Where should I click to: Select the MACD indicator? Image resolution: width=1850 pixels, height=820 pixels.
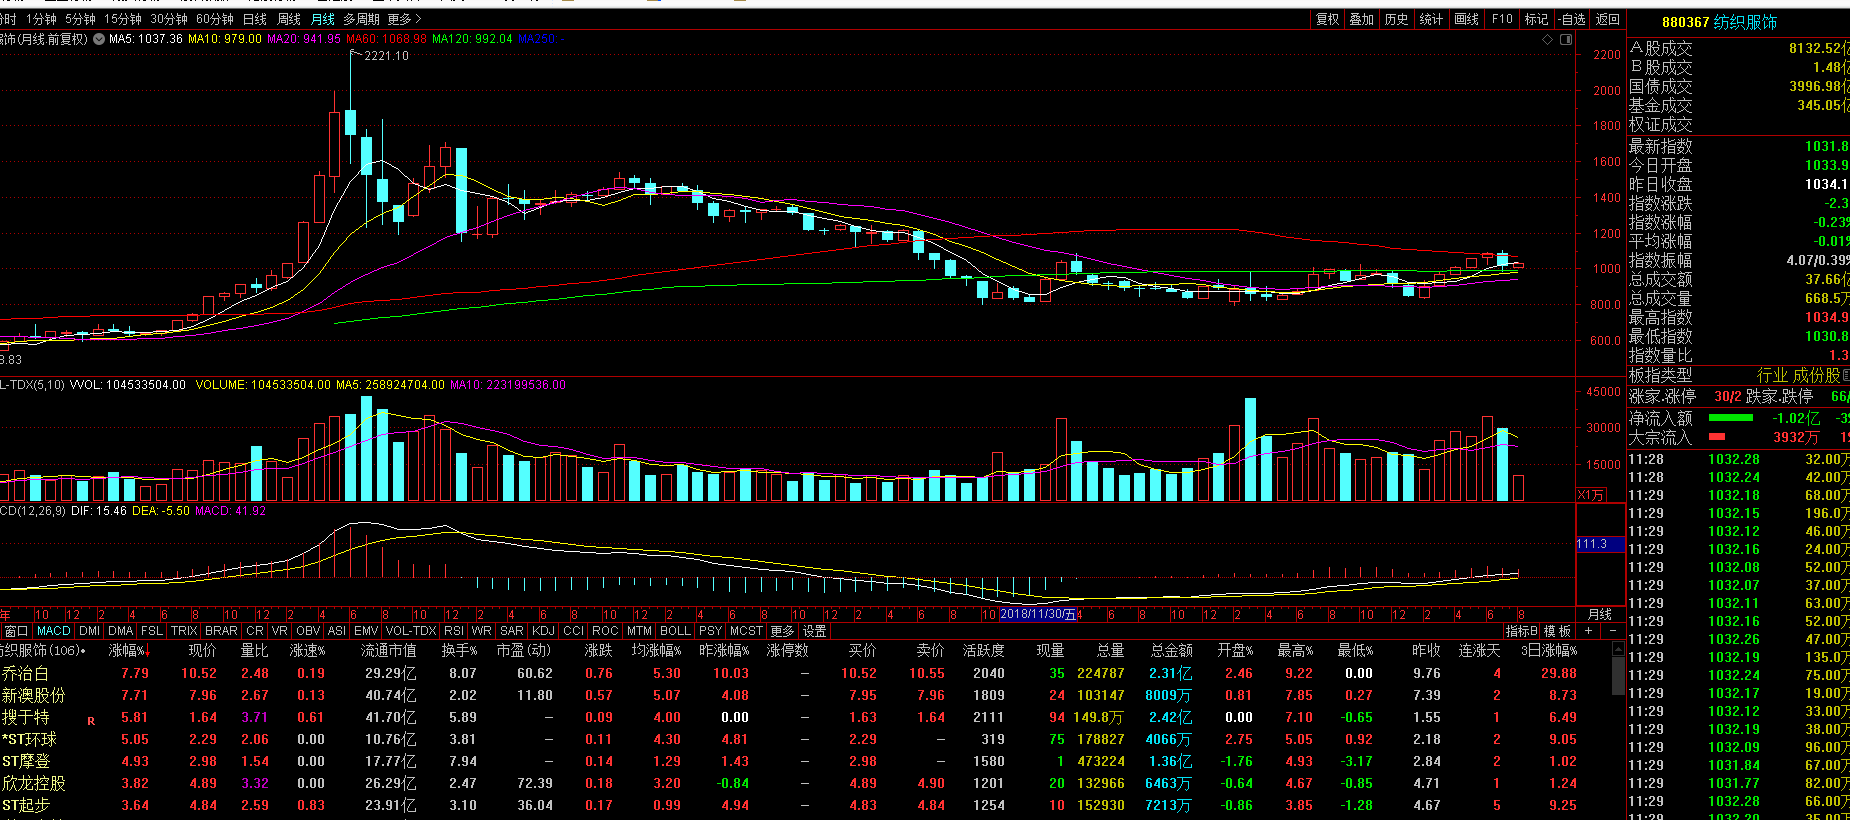click(54, 631)
